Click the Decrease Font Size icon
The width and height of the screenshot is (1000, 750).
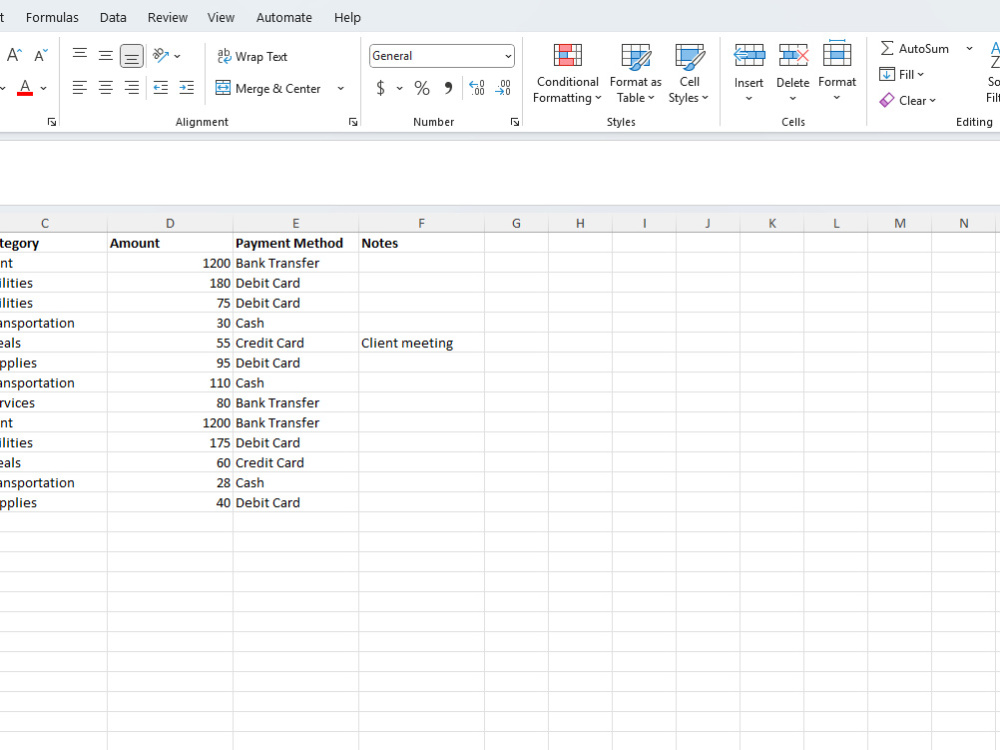tap(41, 55)
